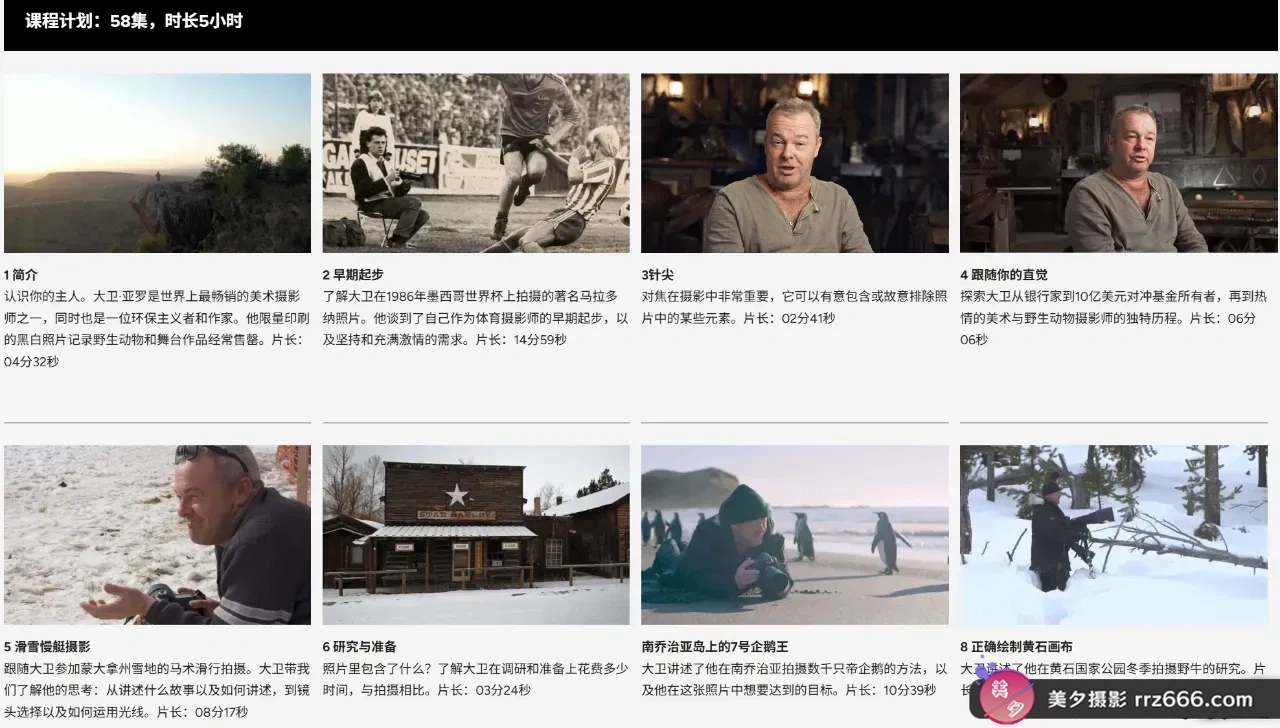Click the title '1 简介'
Viewport: 1280px width, 728px height.
(x=21, y=274)
